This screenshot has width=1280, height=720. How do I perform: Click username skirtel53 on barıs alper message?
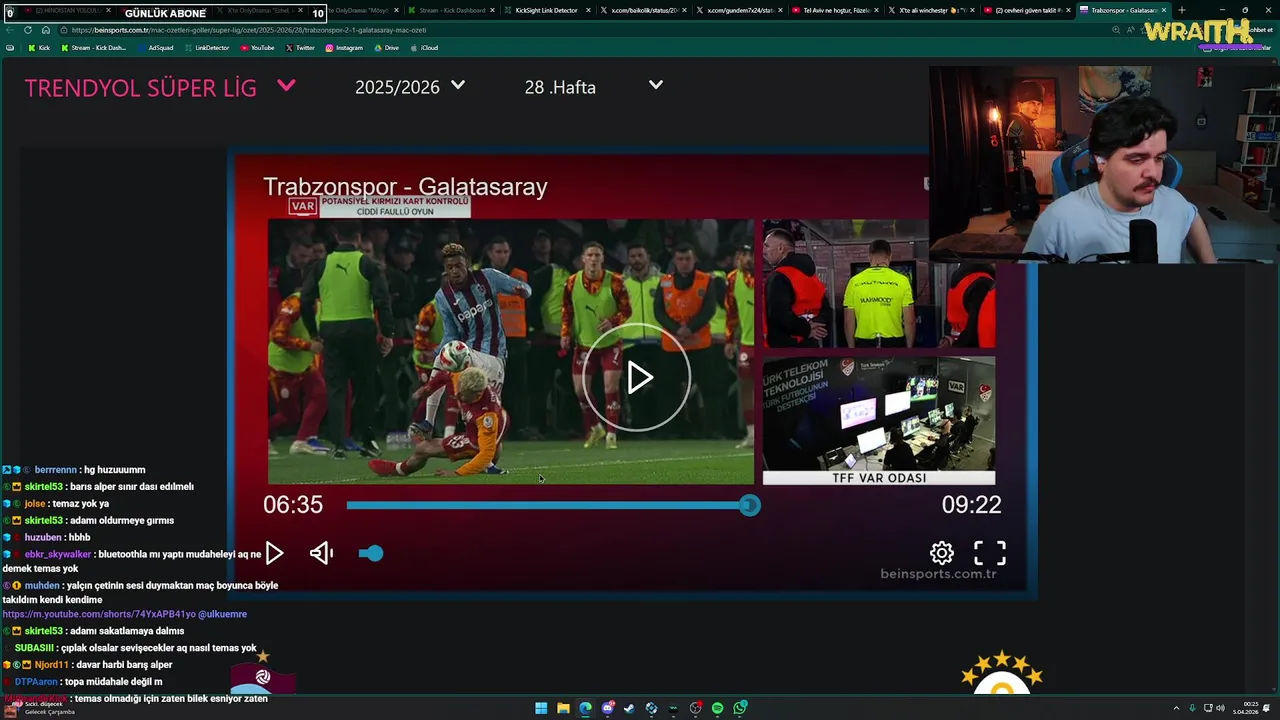(44, 486)
